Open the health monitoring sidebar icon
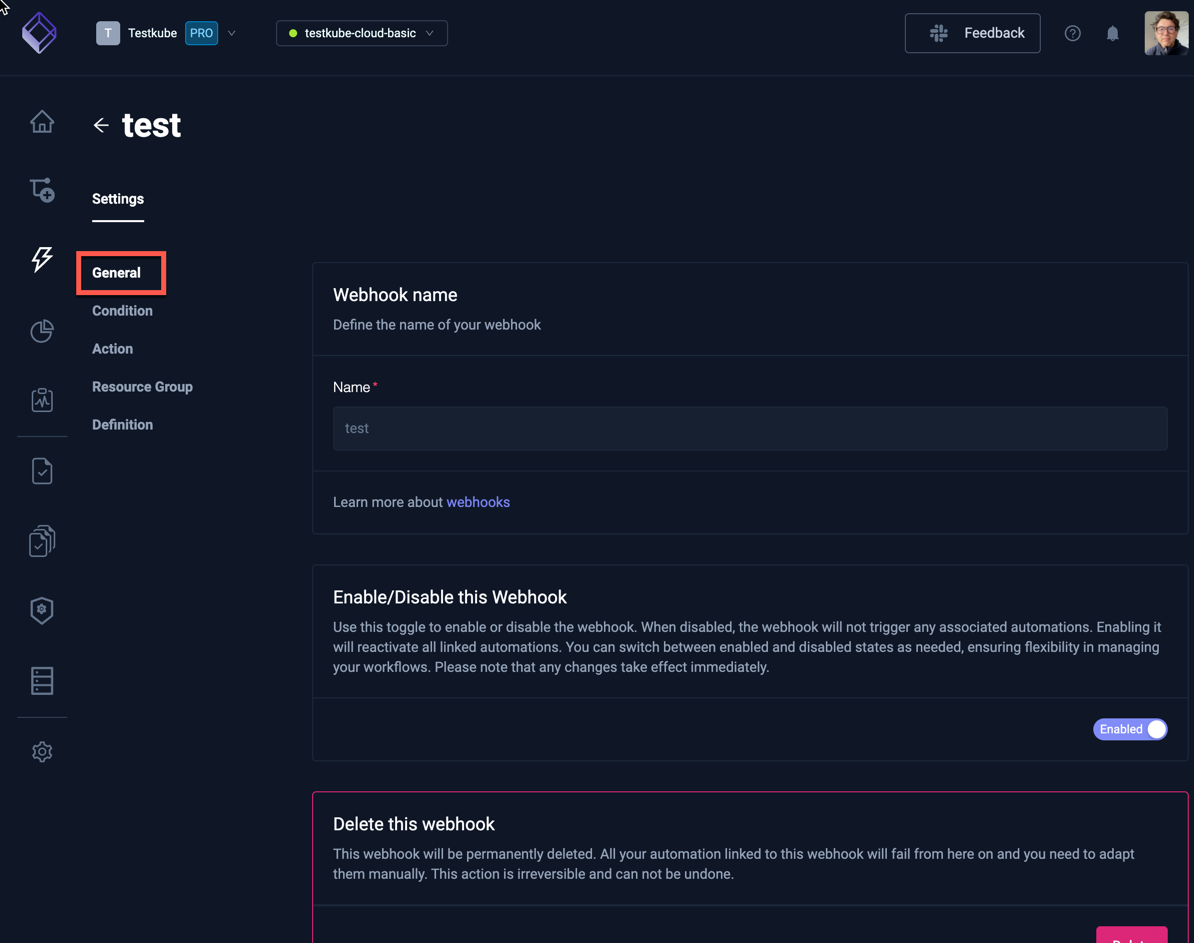This screenshot has height=943, width=1194. (42, 399)
